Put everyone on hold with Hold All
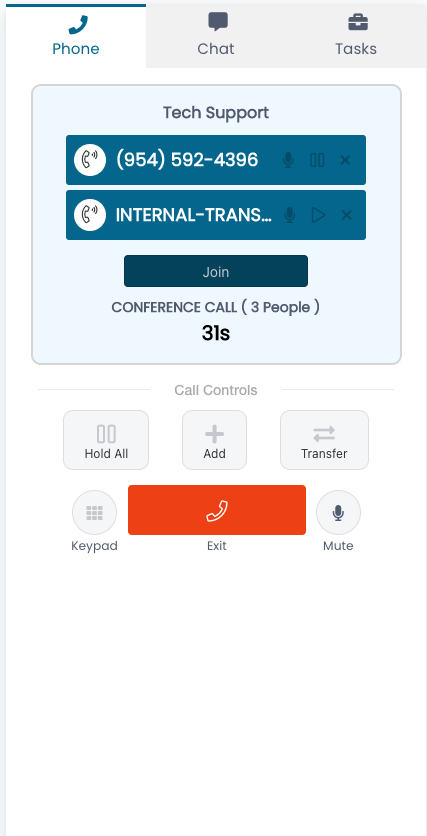 coord(106,440)
